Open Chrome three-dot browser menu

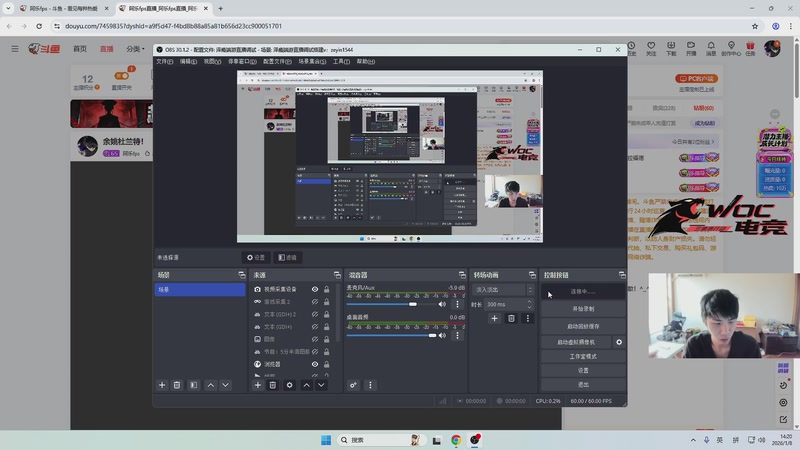tap(791, 26)
